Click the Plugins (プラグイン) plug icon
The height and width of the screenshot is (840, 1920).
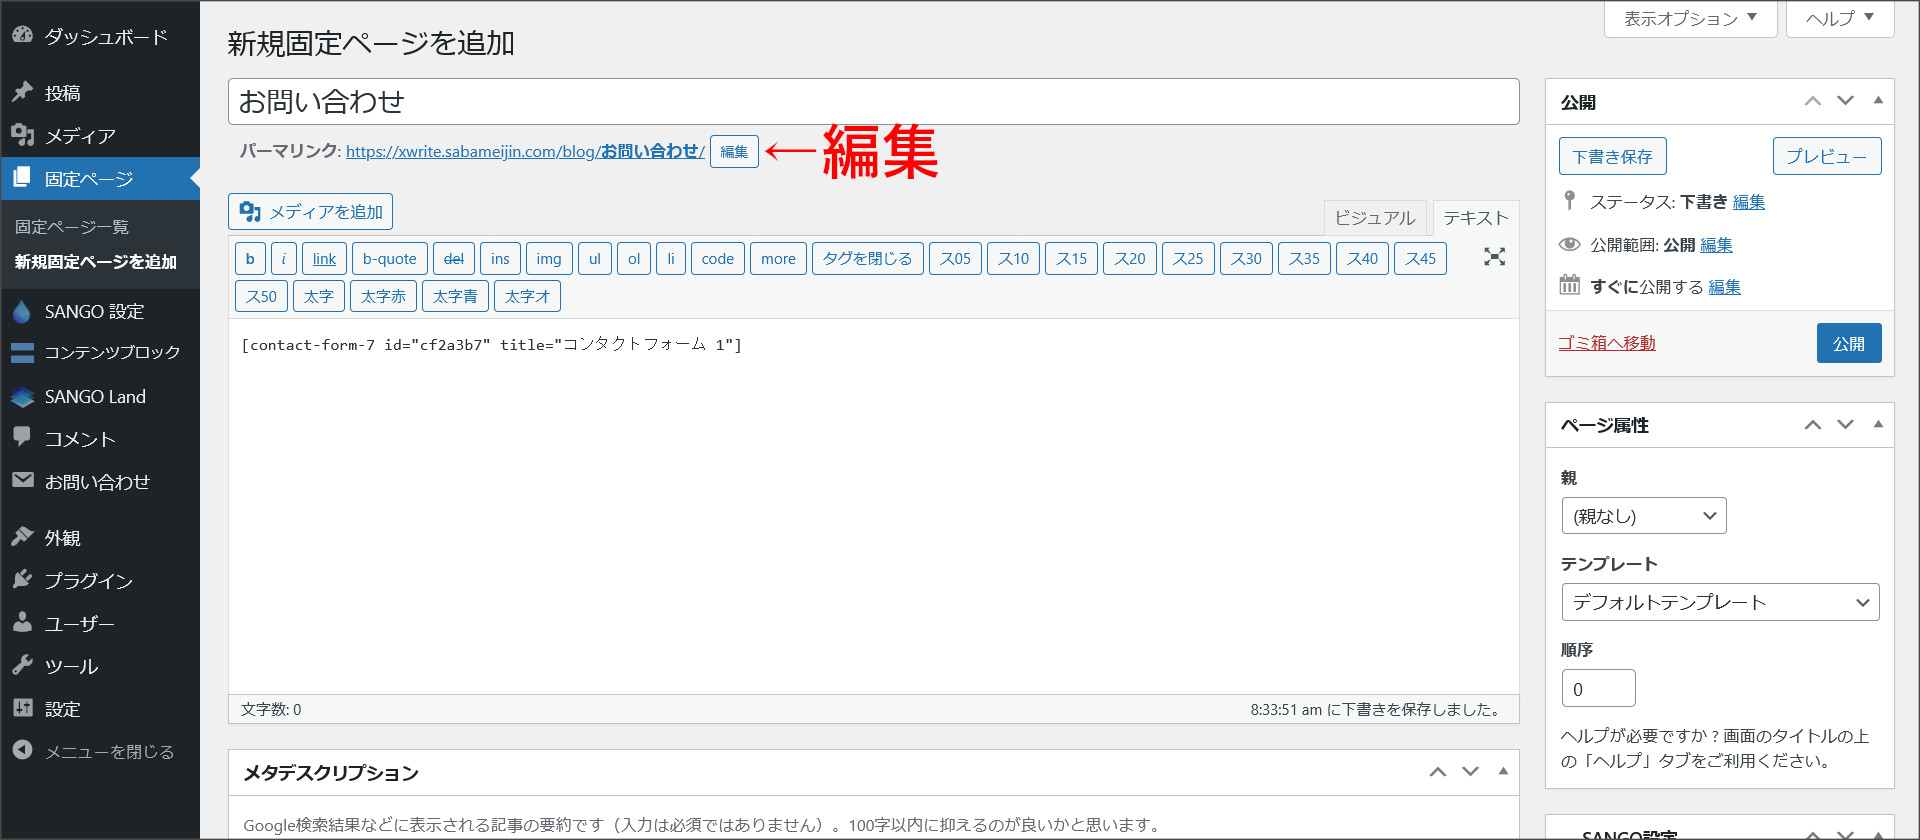click(22, 580)
